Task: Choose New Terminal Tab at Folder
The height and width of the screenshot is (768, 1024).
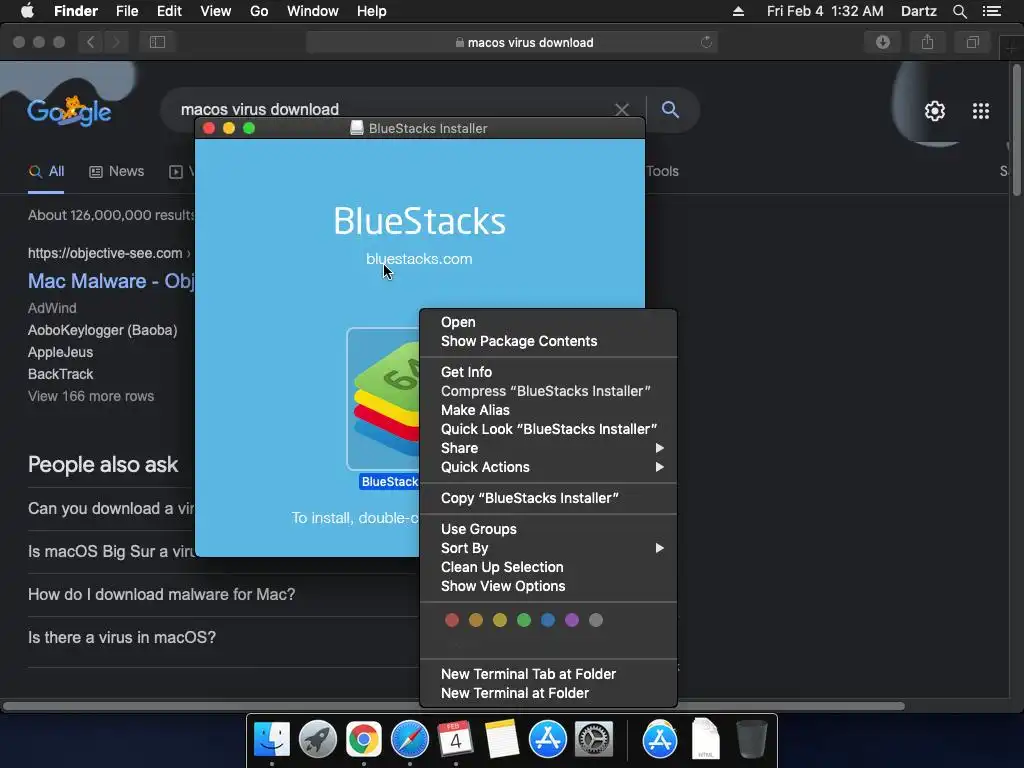Action: [548, 674]
